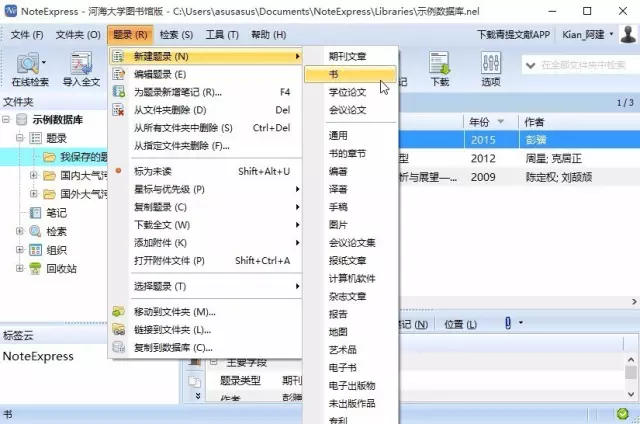This screenshot has width=640, height=424.
Task: Select 从所有文件夹中删除 (S) entry
Action: click(205, 128)
